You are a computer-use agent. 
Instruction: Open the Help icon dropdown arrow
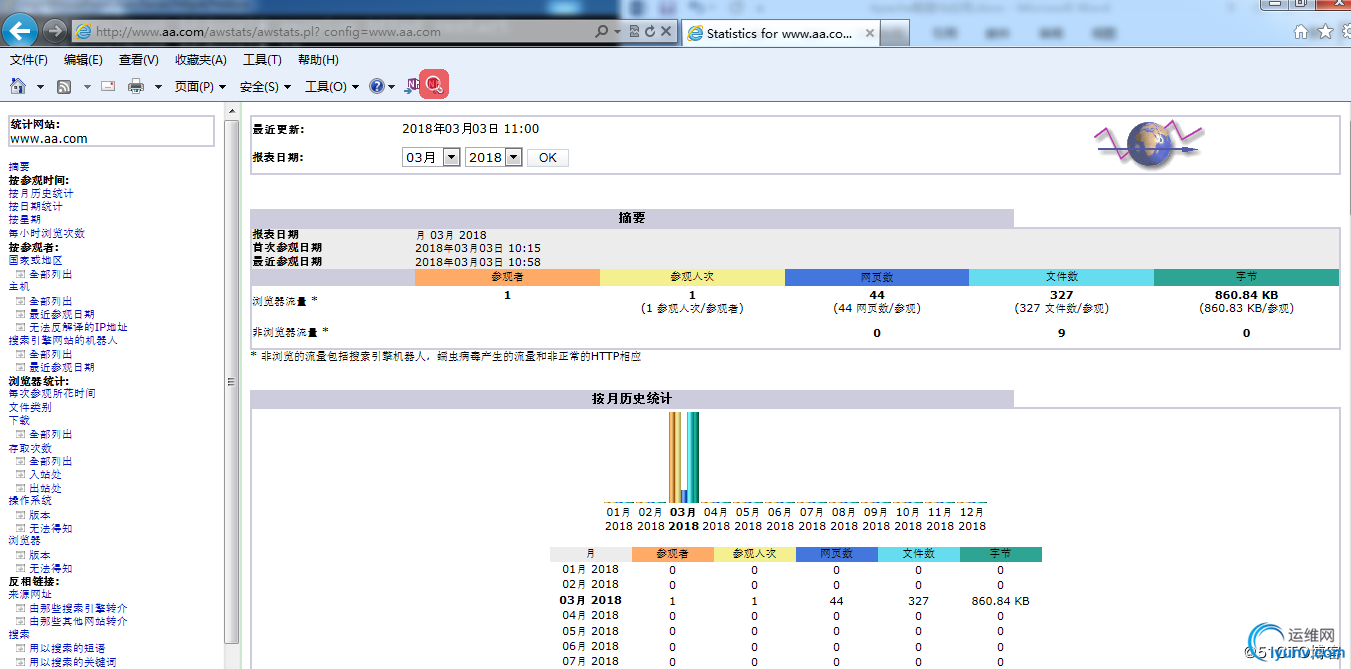pyautogui.click(x=391, y=87)
